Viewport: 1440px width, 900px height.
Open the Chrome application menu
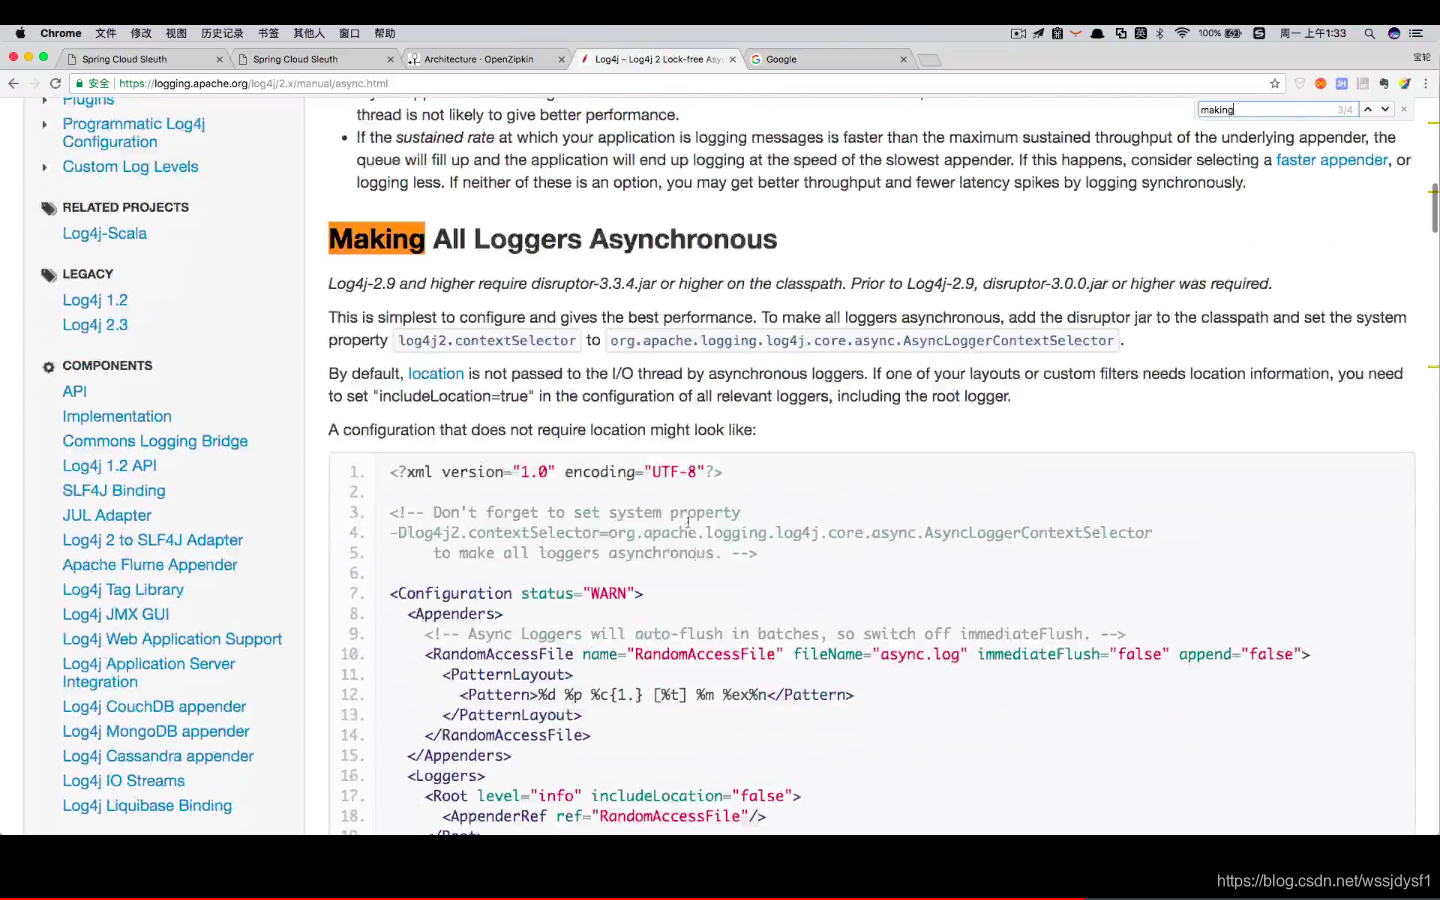click(x=61, y=33)
